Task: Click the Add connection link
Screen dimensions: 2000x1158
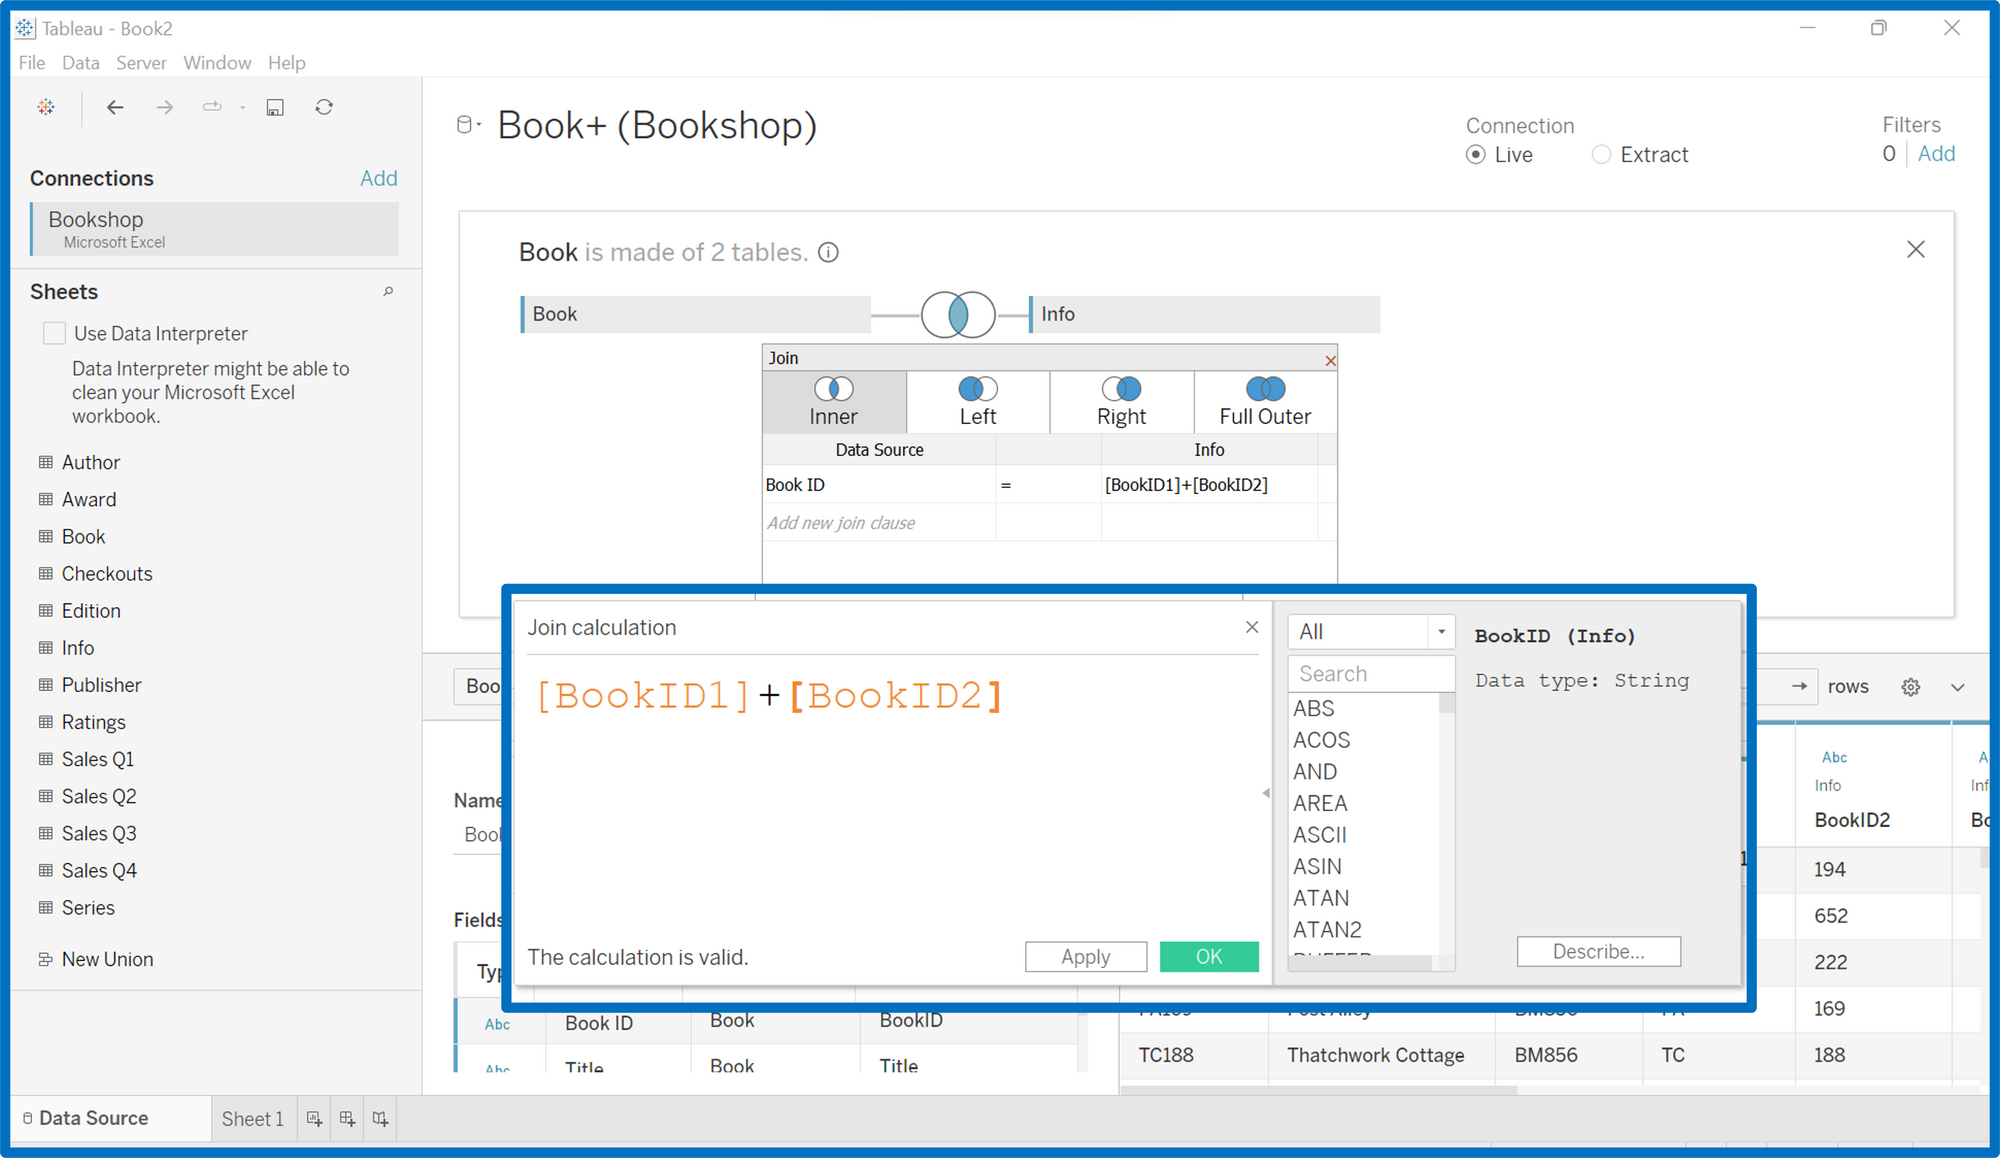Action: pyautogui.click(x=378, y=178)
